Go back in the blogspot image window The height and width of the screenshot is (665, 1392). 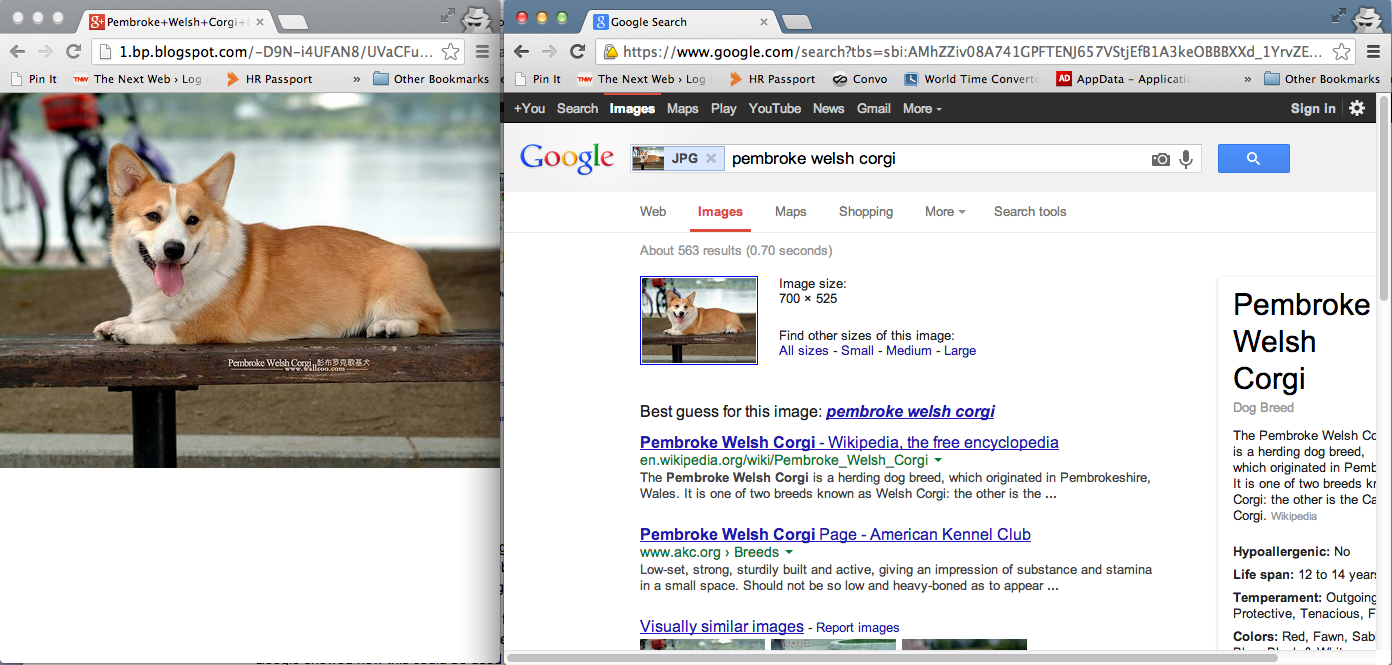point(17,52)
